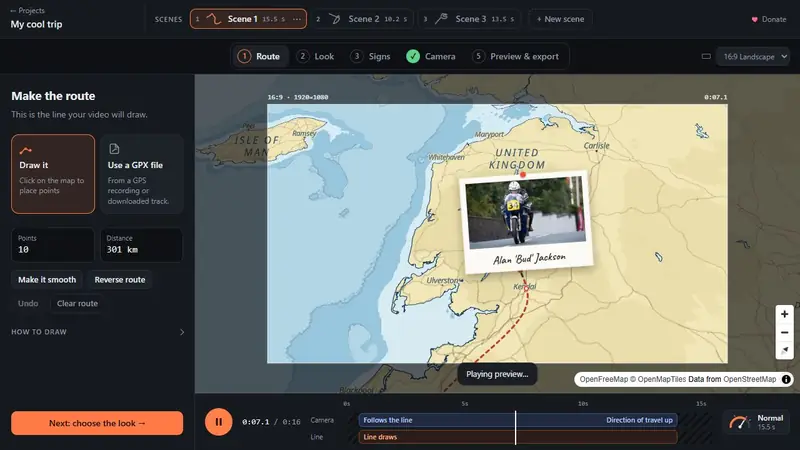Click the Scene 1 route squiggle icon
800x450 pixels.
tap(213, 19)
